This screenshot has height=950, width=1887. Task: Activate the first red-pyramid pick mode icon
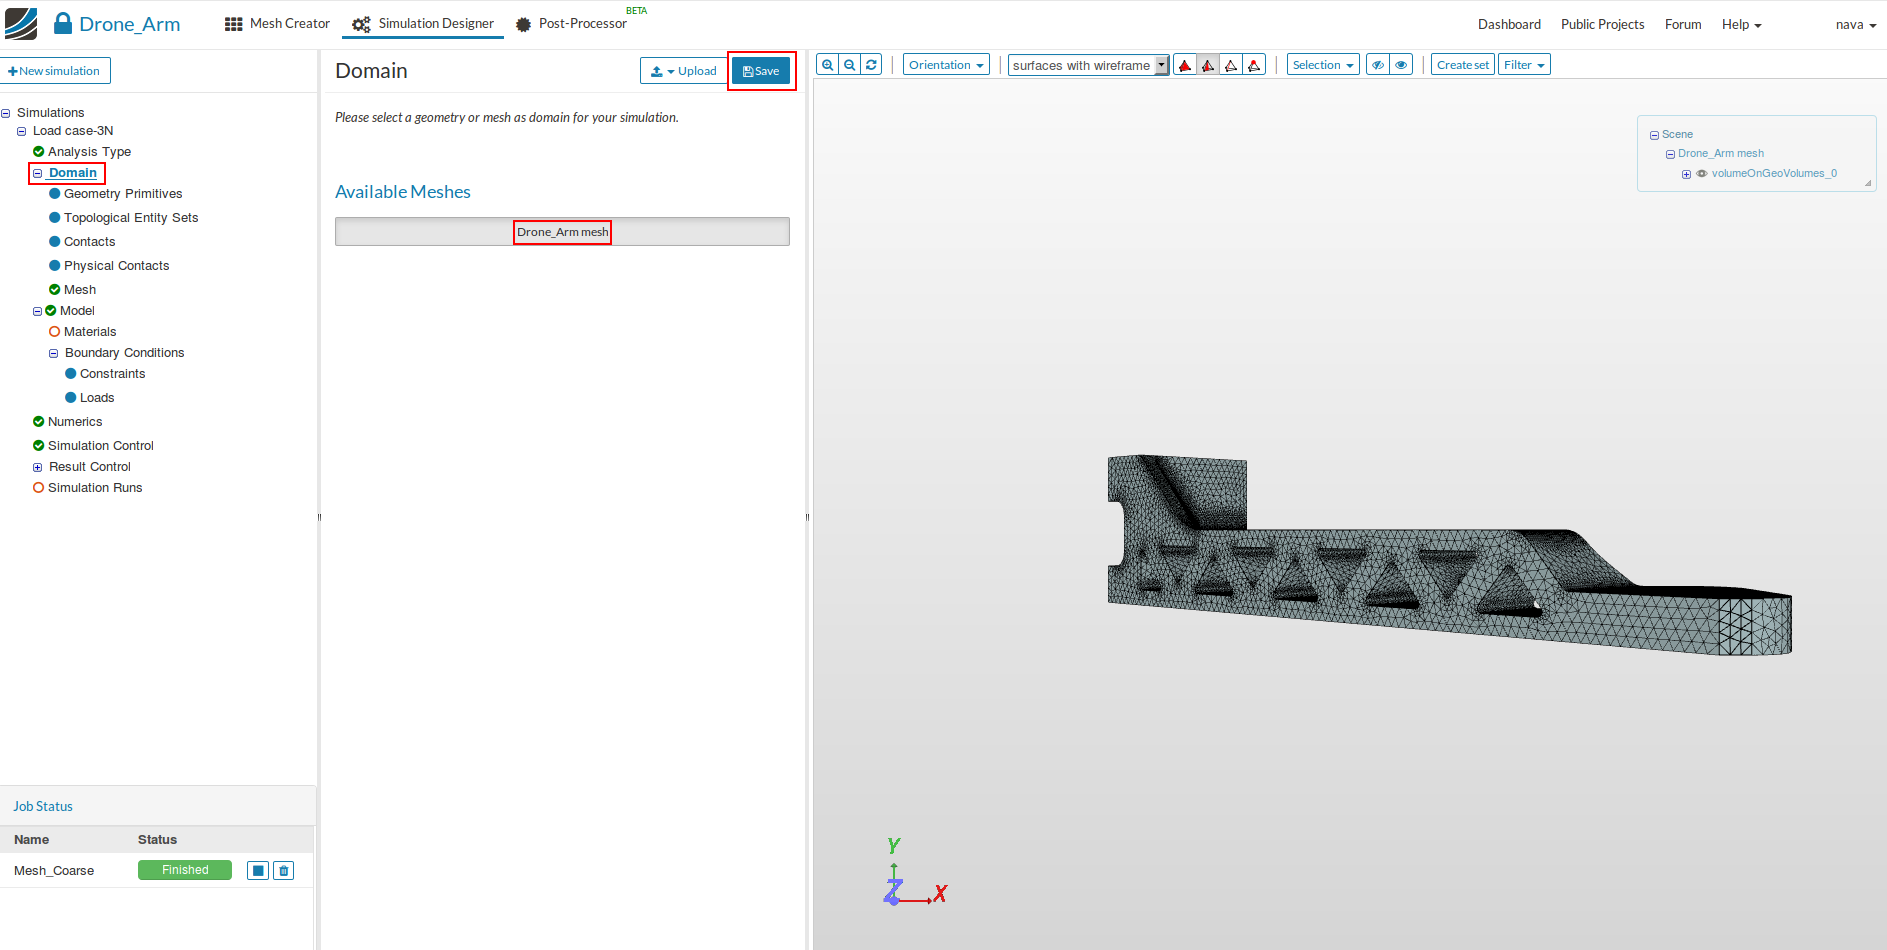pyautogui.click(x=1185, y=65)
